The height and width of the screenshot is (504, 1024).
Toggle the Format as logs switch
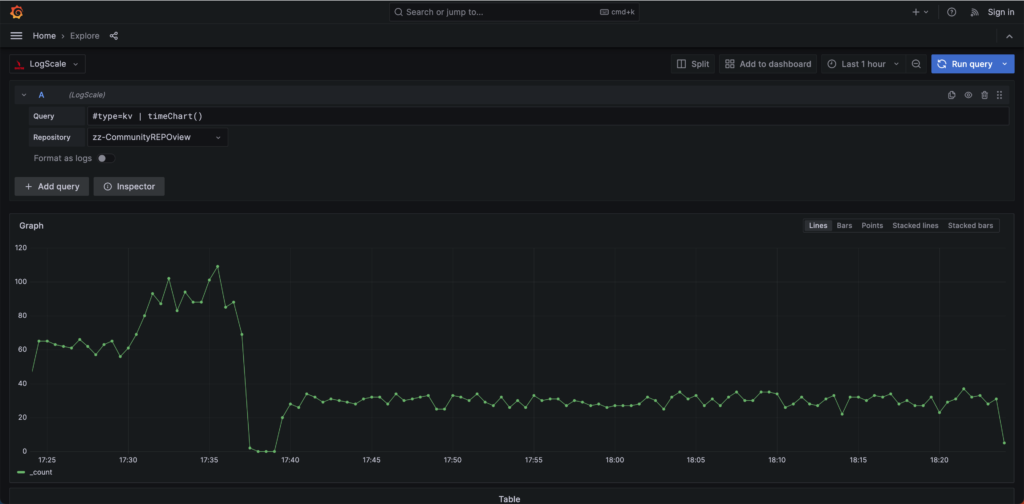pos(106,158)
